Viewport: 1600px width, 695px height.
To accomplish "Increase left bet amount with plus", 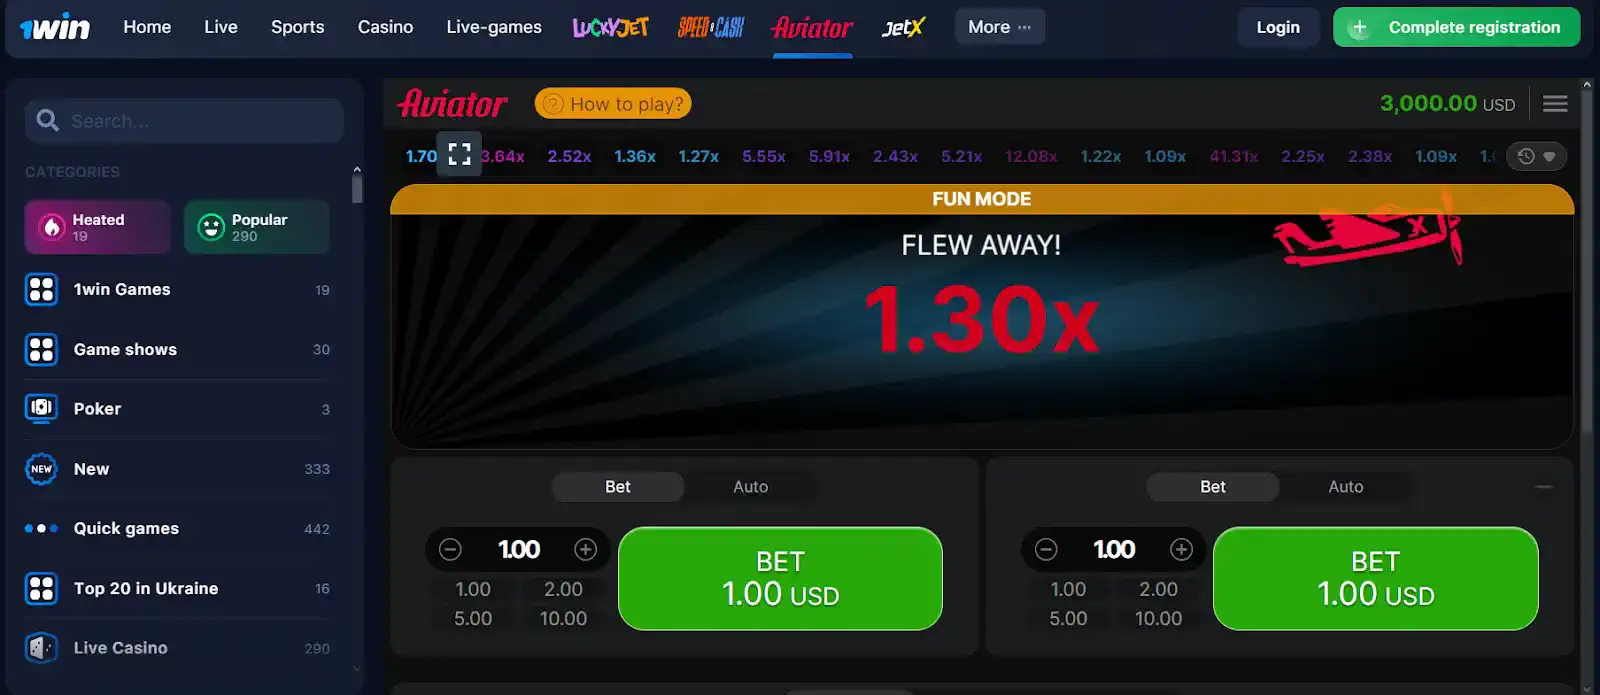I will [586, 549].
